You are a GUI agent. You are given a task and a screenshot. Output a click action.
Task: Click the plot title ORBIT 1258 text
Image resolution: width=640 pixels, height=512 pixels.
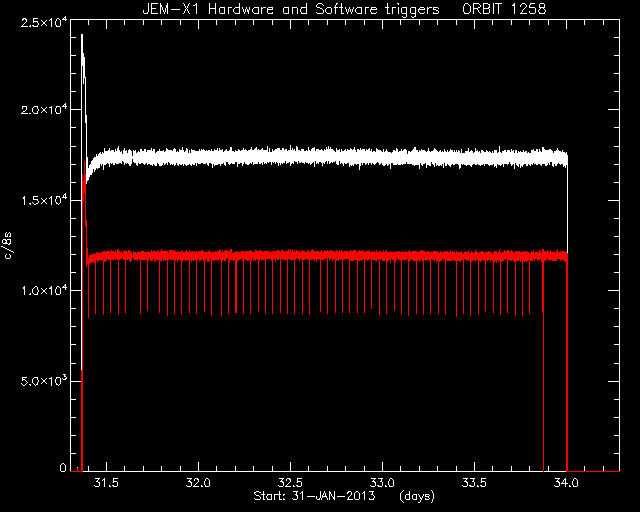coord(504,9)
